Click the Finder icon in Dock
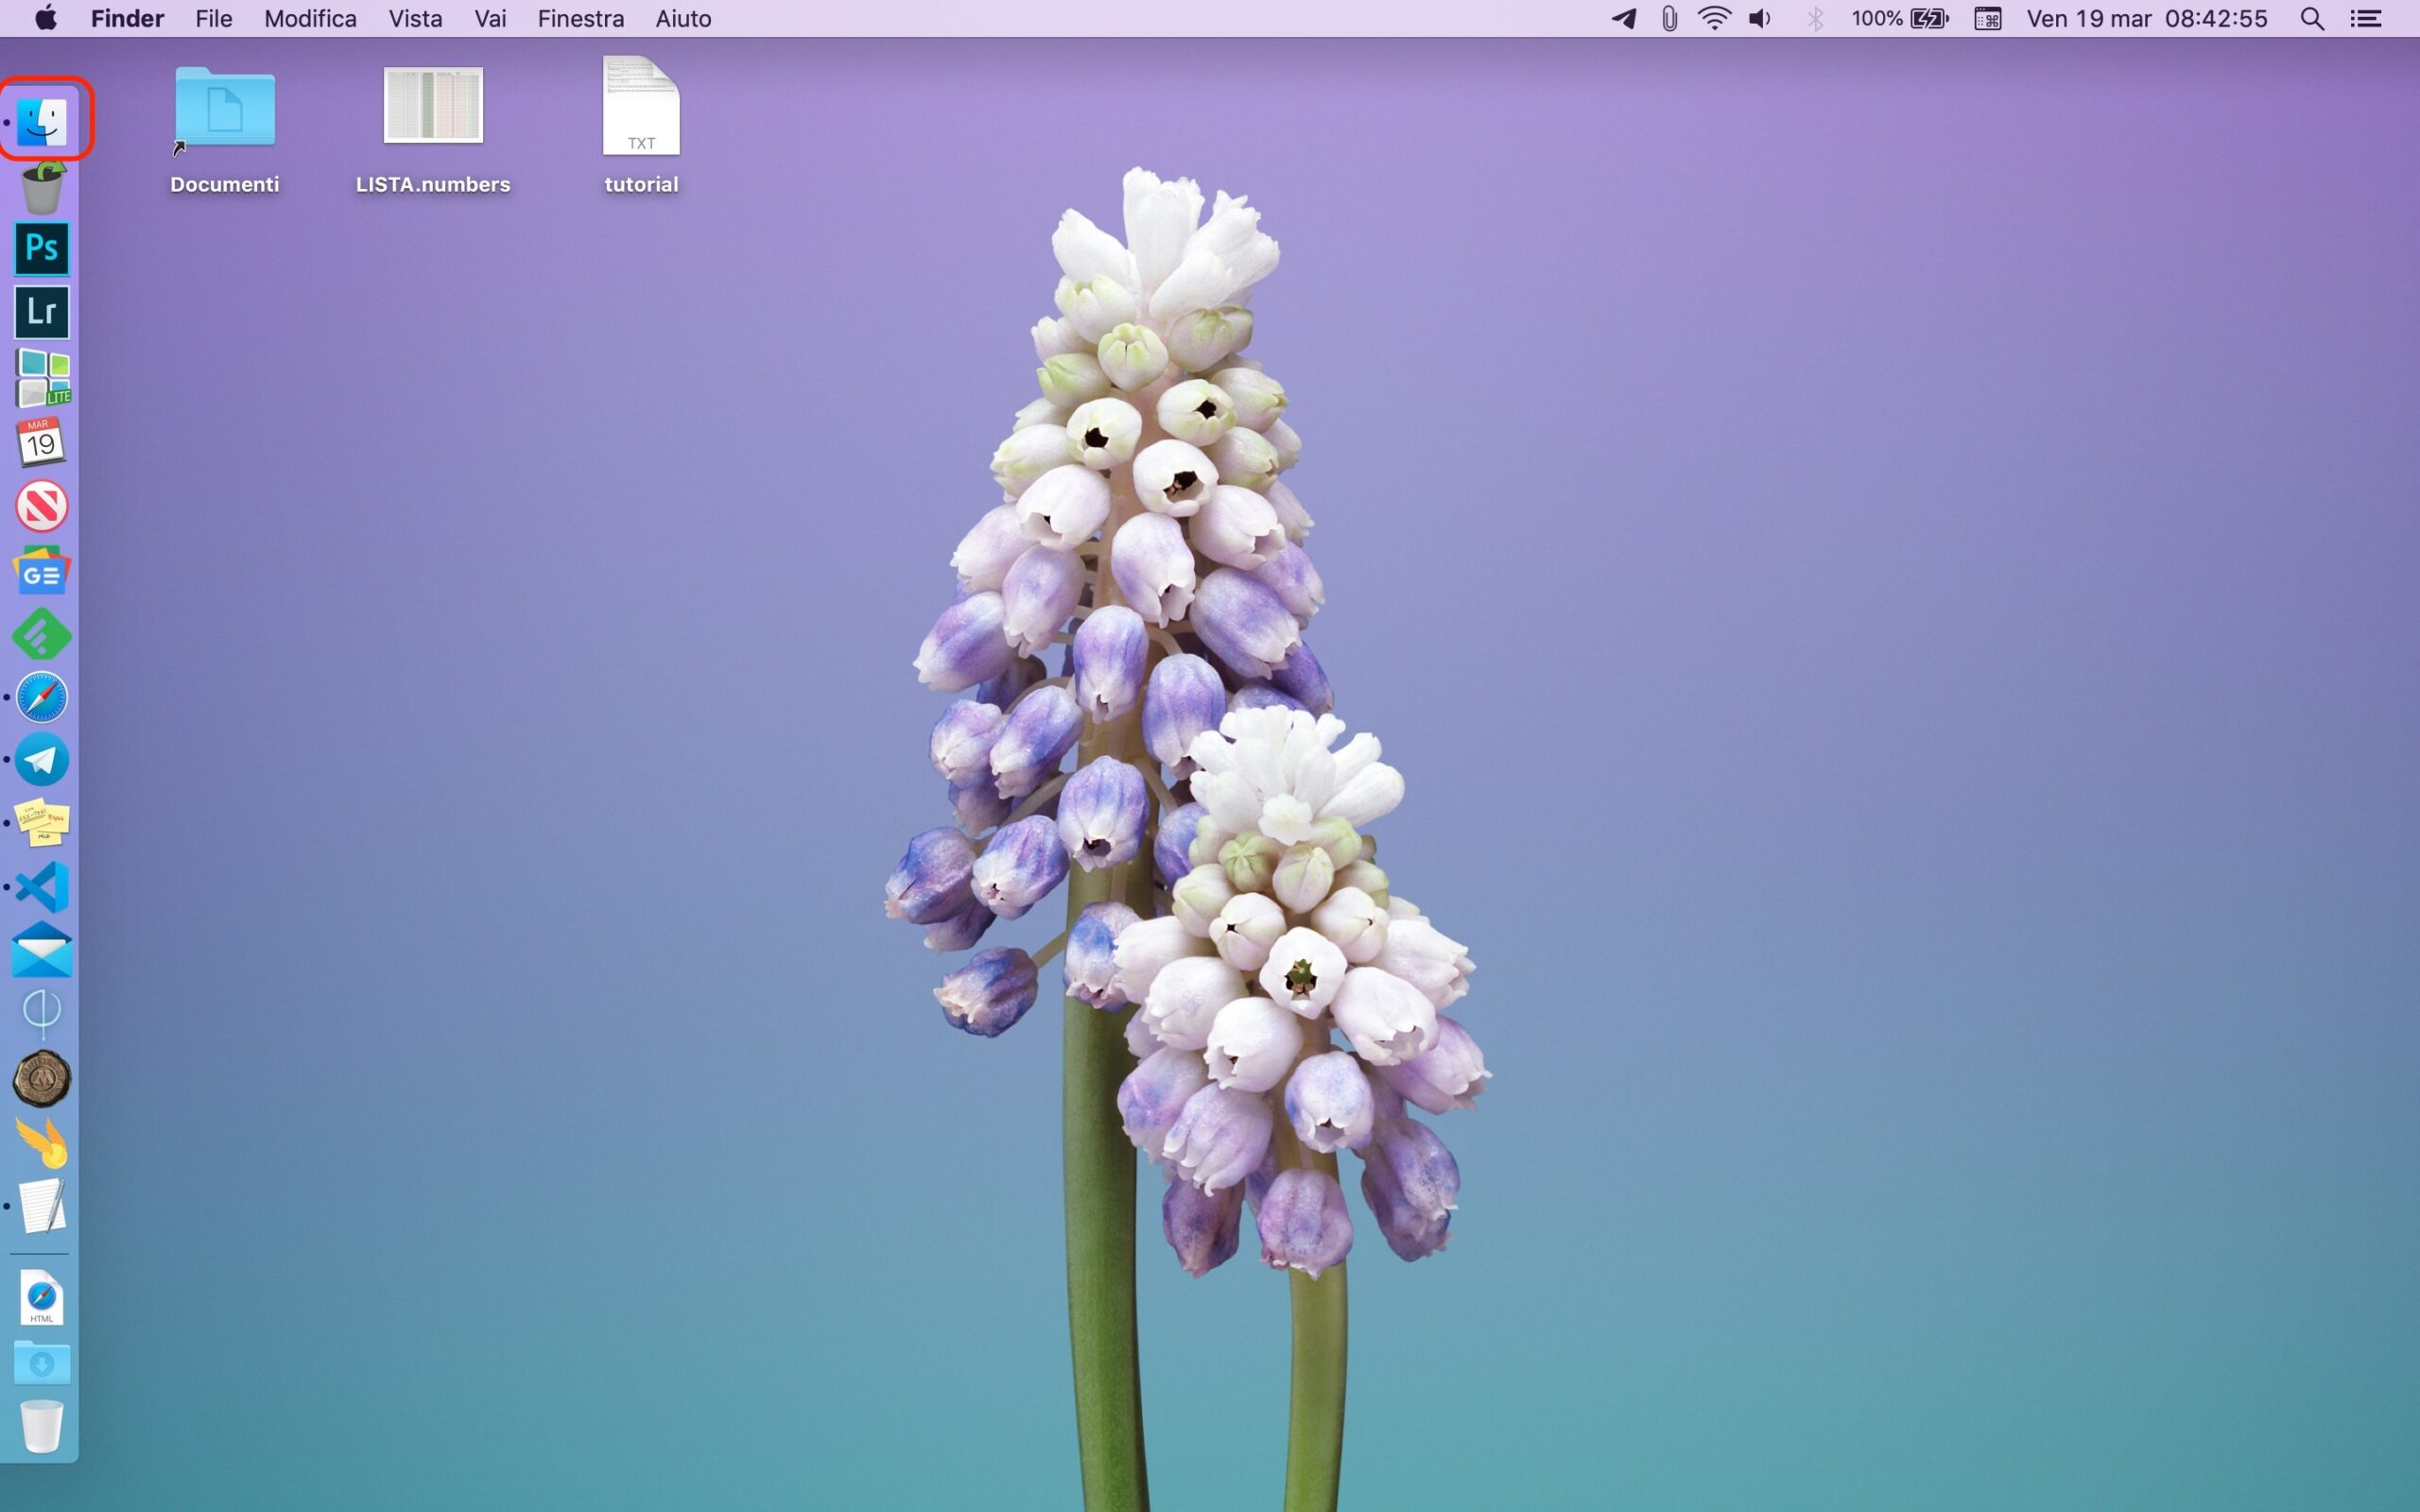2420x1512 pixels. [42, 122]
